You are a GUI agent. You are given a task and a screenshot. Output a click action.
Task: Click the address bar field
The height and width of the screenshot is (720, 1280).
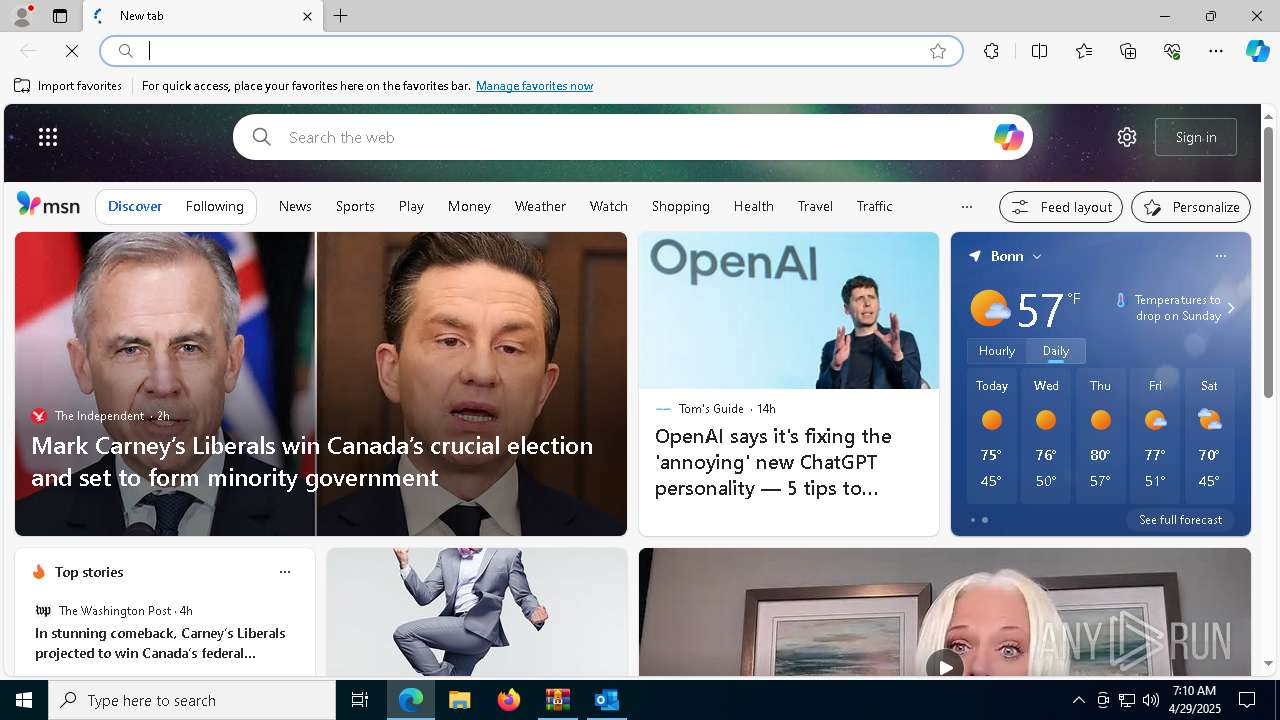click(x=530, y=51)
